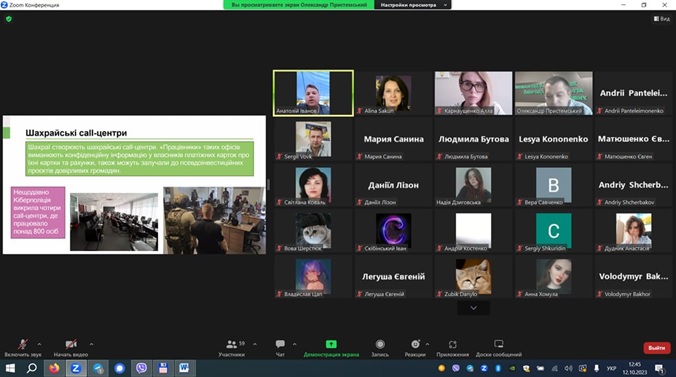Expand audio options arrow beside microphone
This screenshot has height=377, width=676.
[x=39, y=344]
